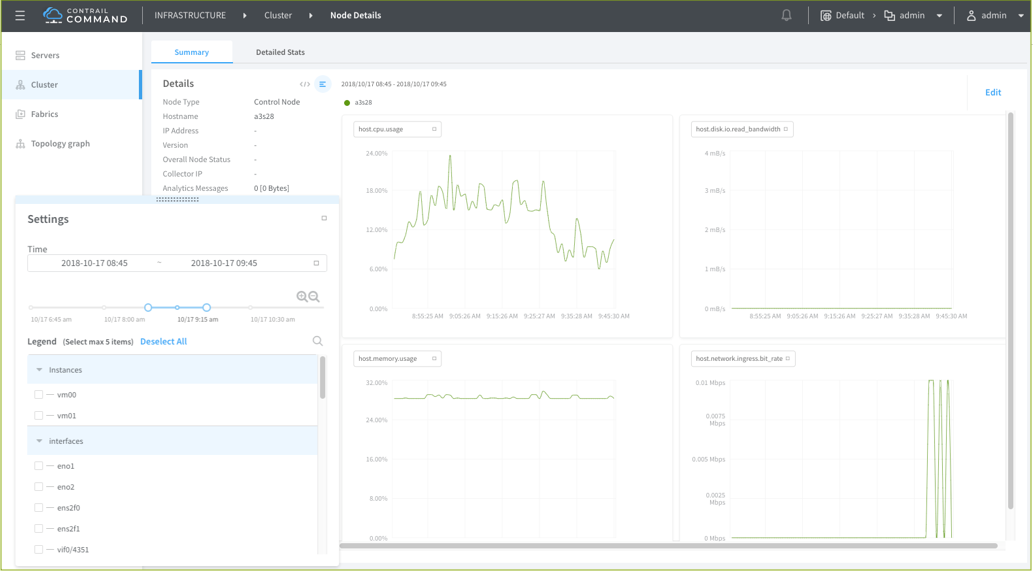Collapse the interfaces legend group

click(x=40, y=441)
